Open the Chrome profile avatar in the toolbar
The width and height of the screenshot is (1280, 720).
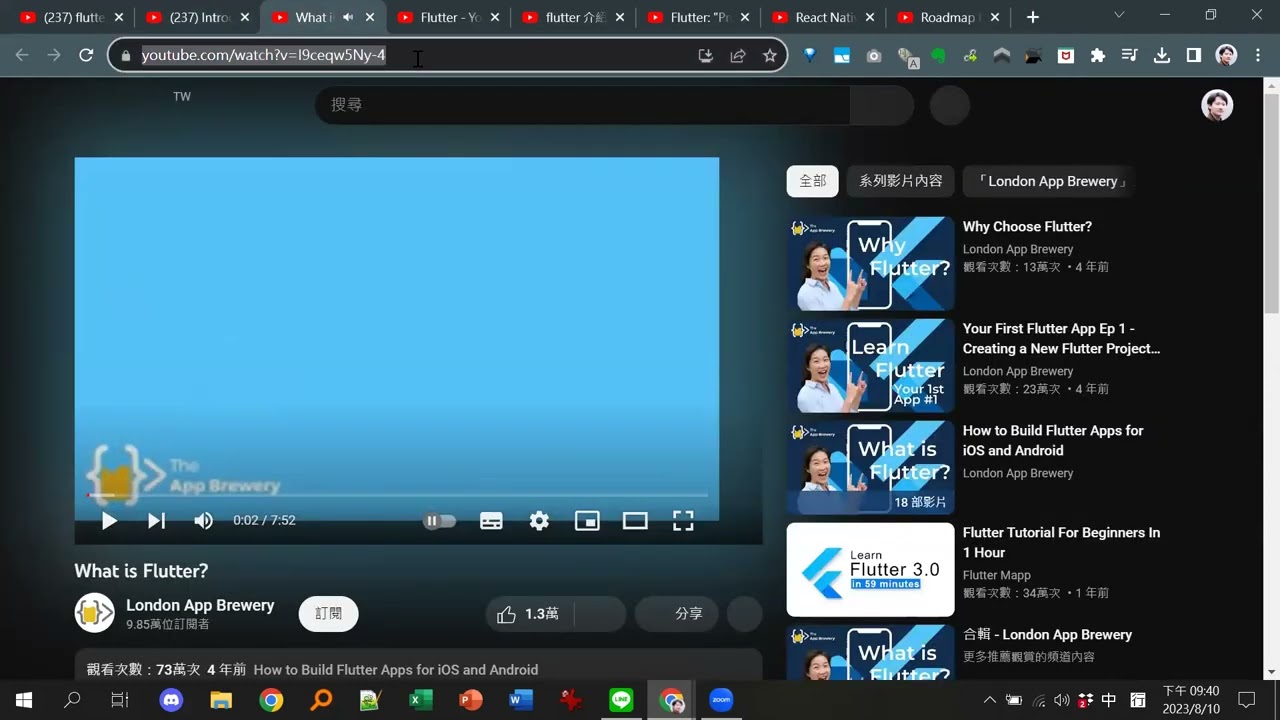click(x=1226, y=56)
